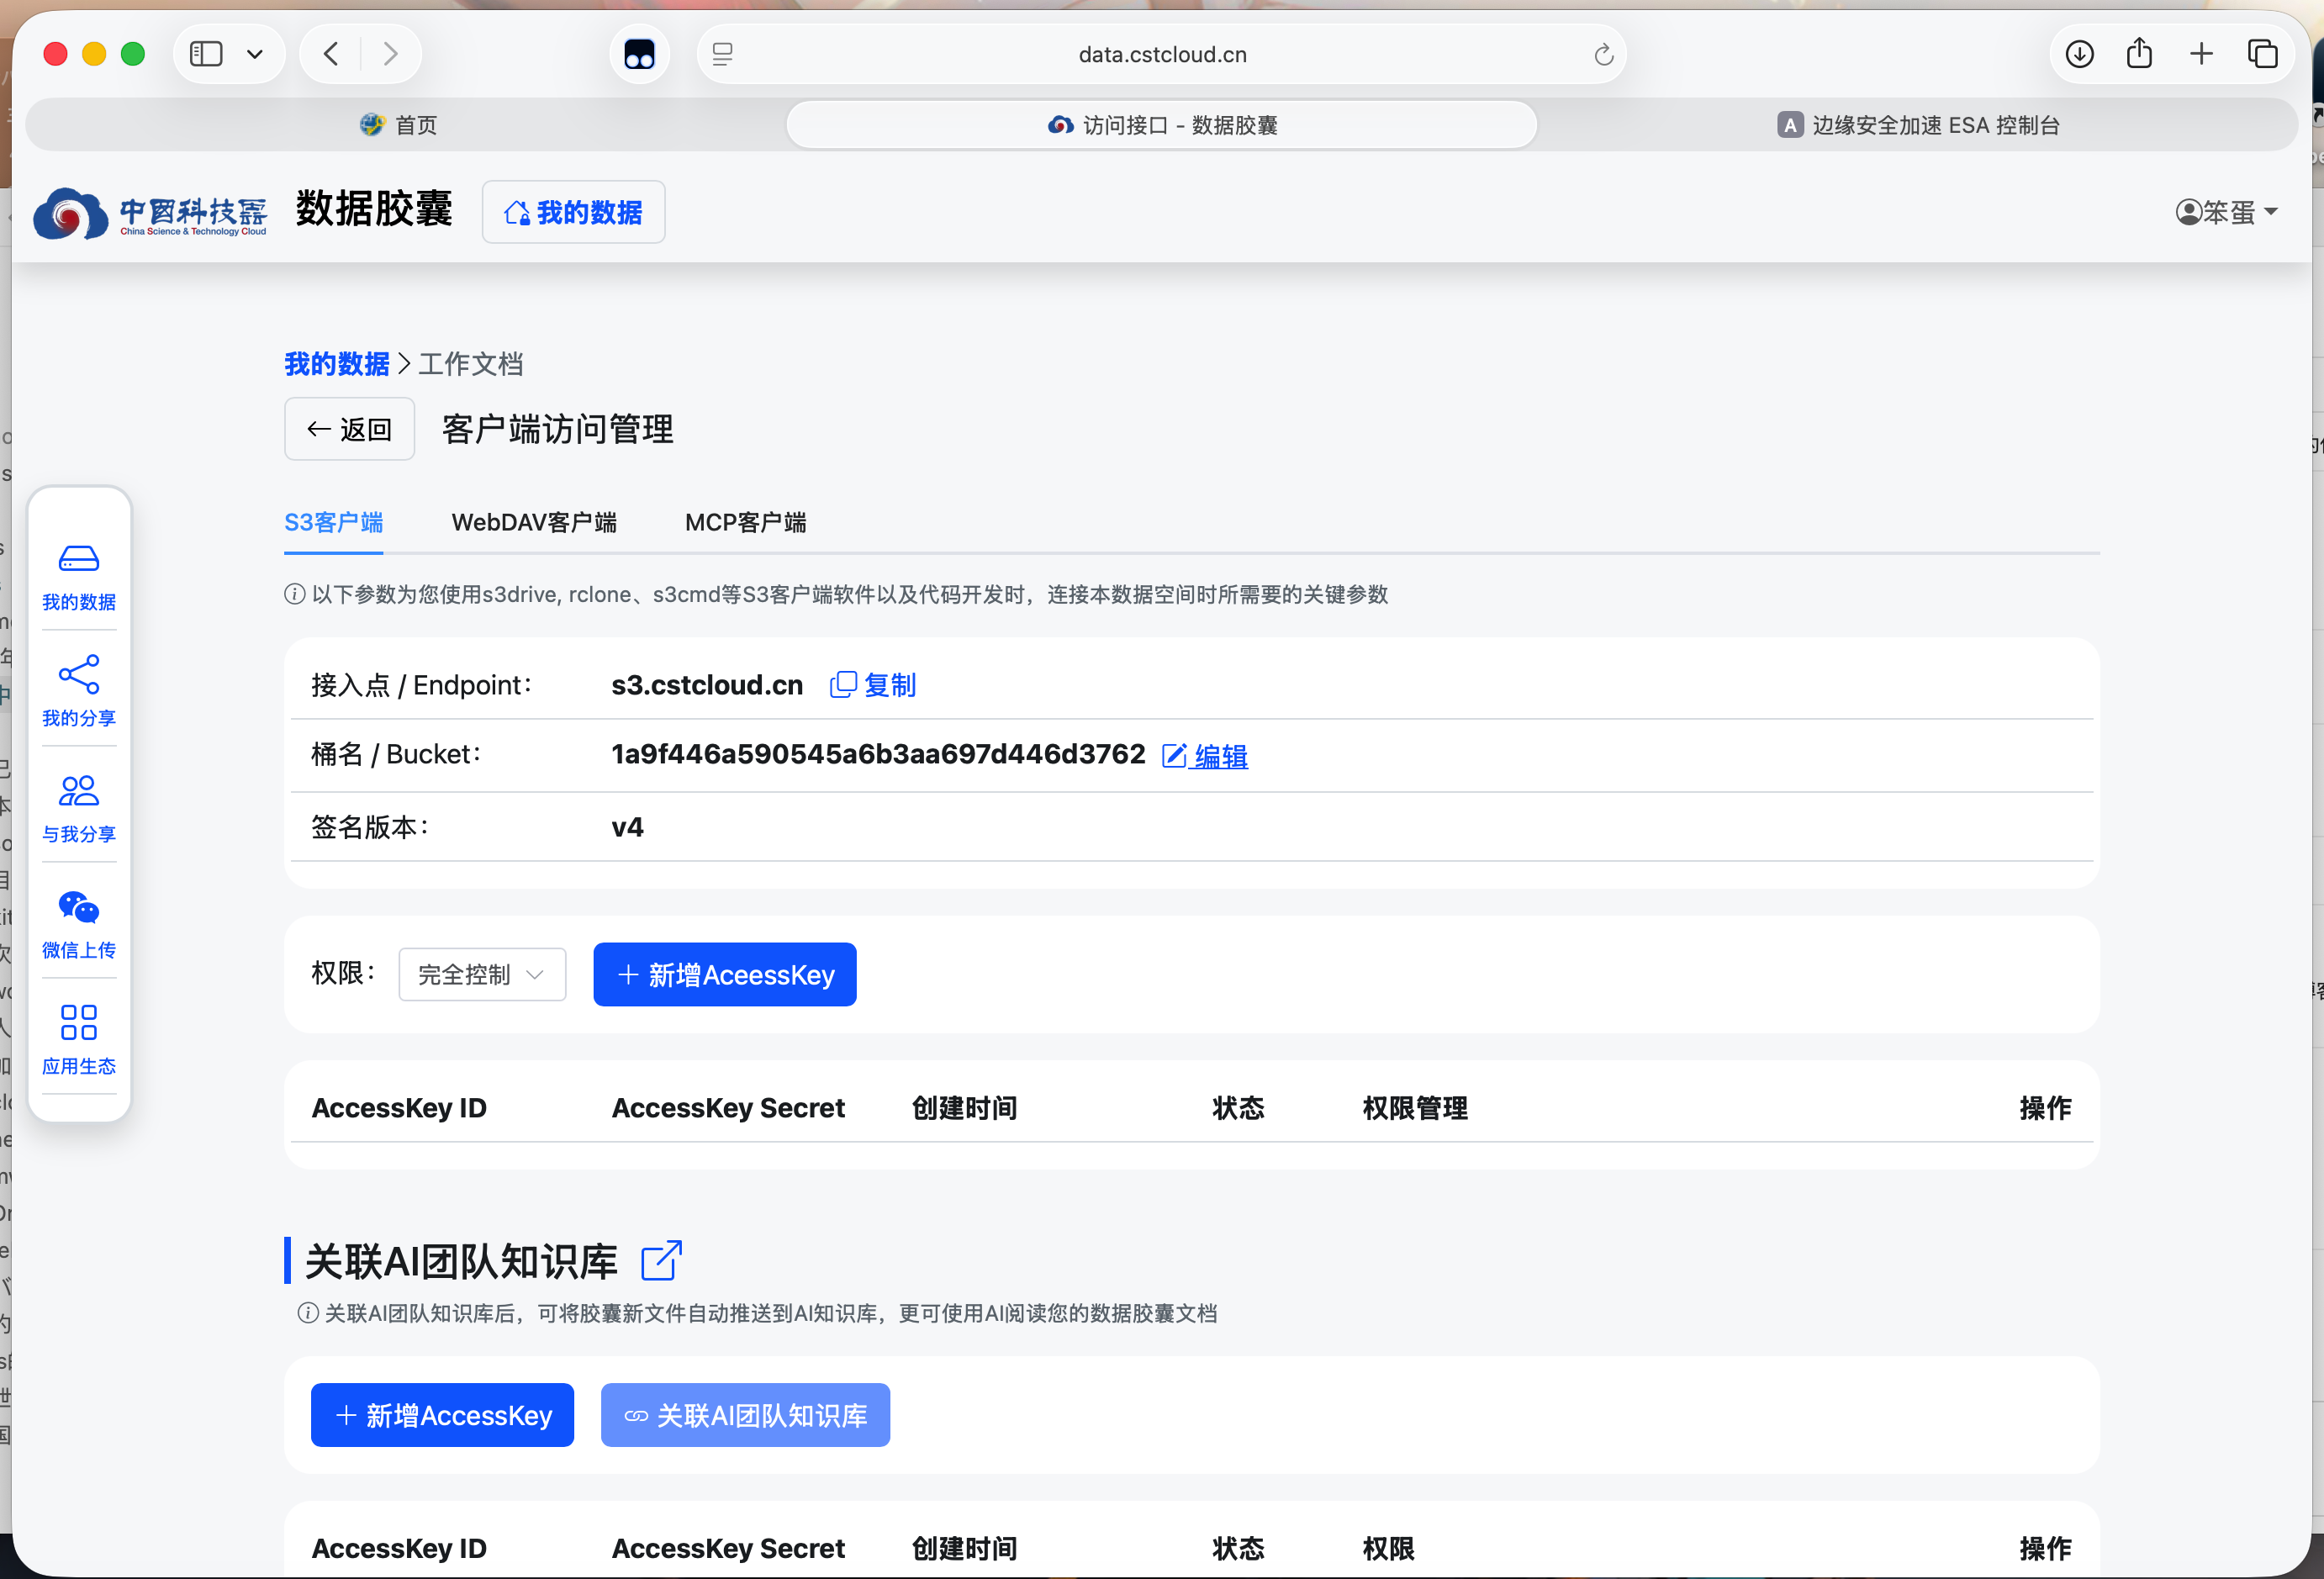Image resolution: width=2324 pixels, height=1579 pixels.
Task: Open the 笨蛋 user account menu
Action: coord(2226,212)
